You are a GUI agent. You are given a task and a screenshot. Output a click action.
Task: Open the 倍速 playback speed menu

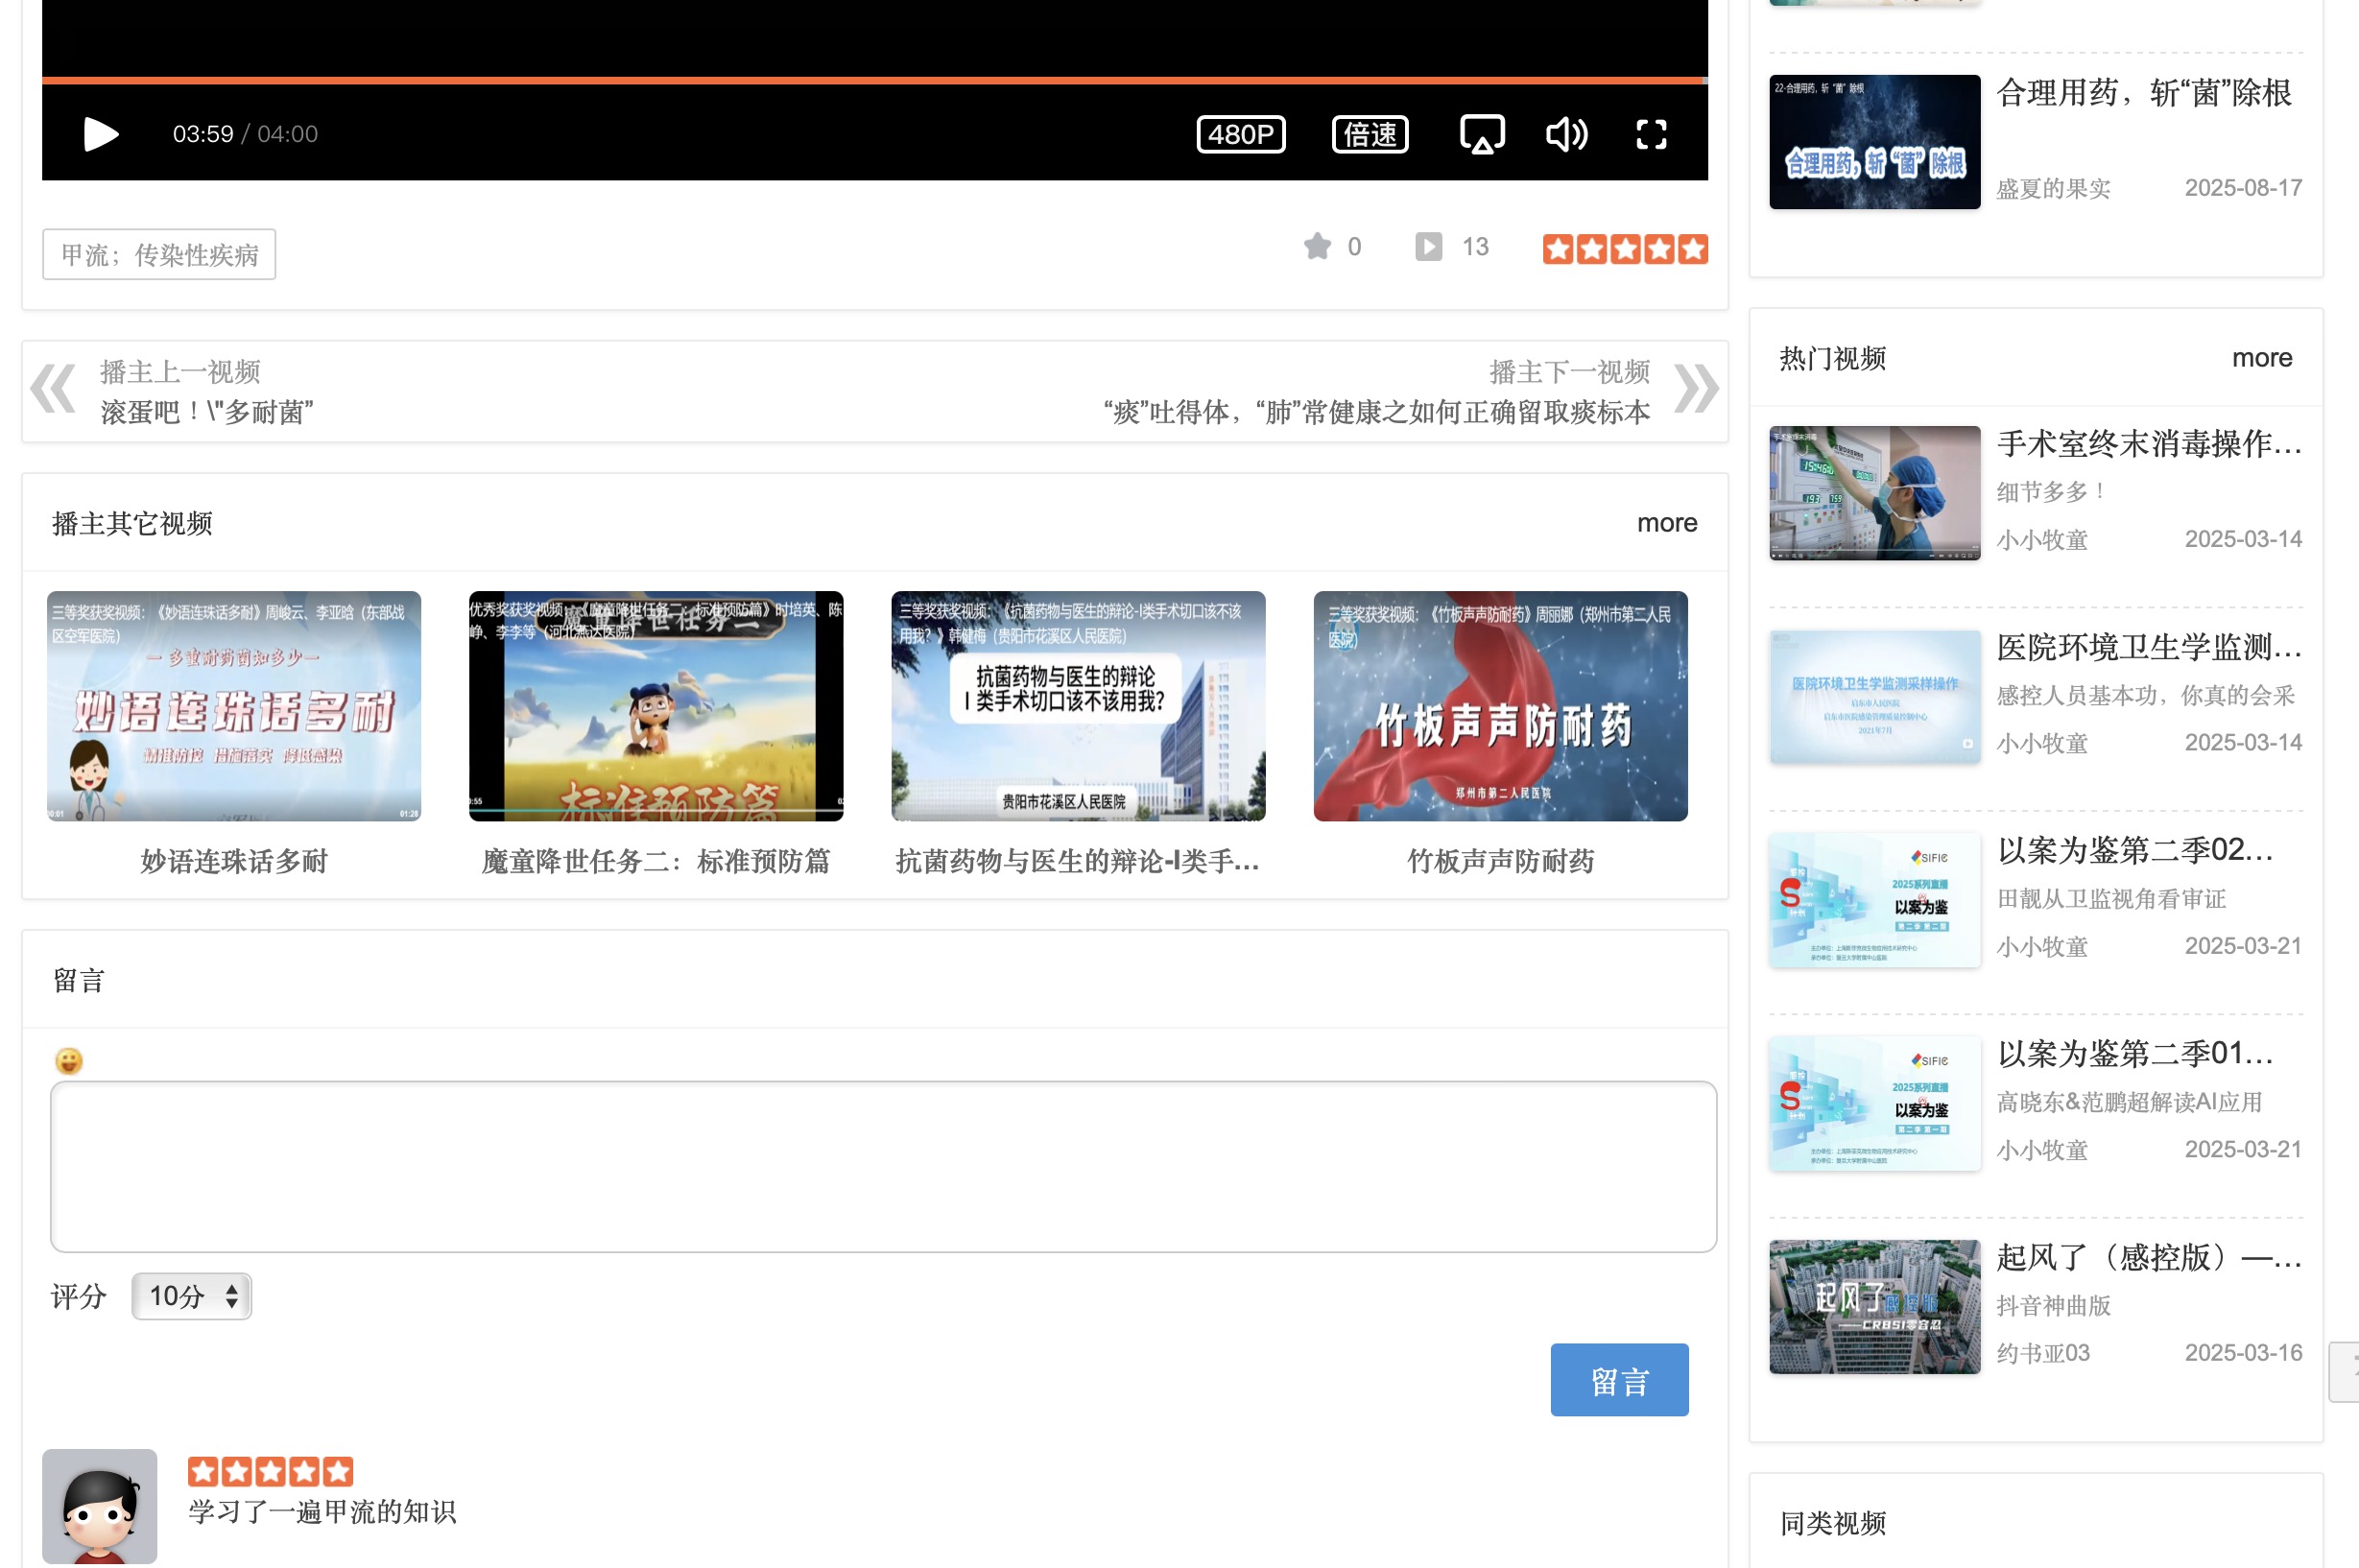tap(1369, 134)
